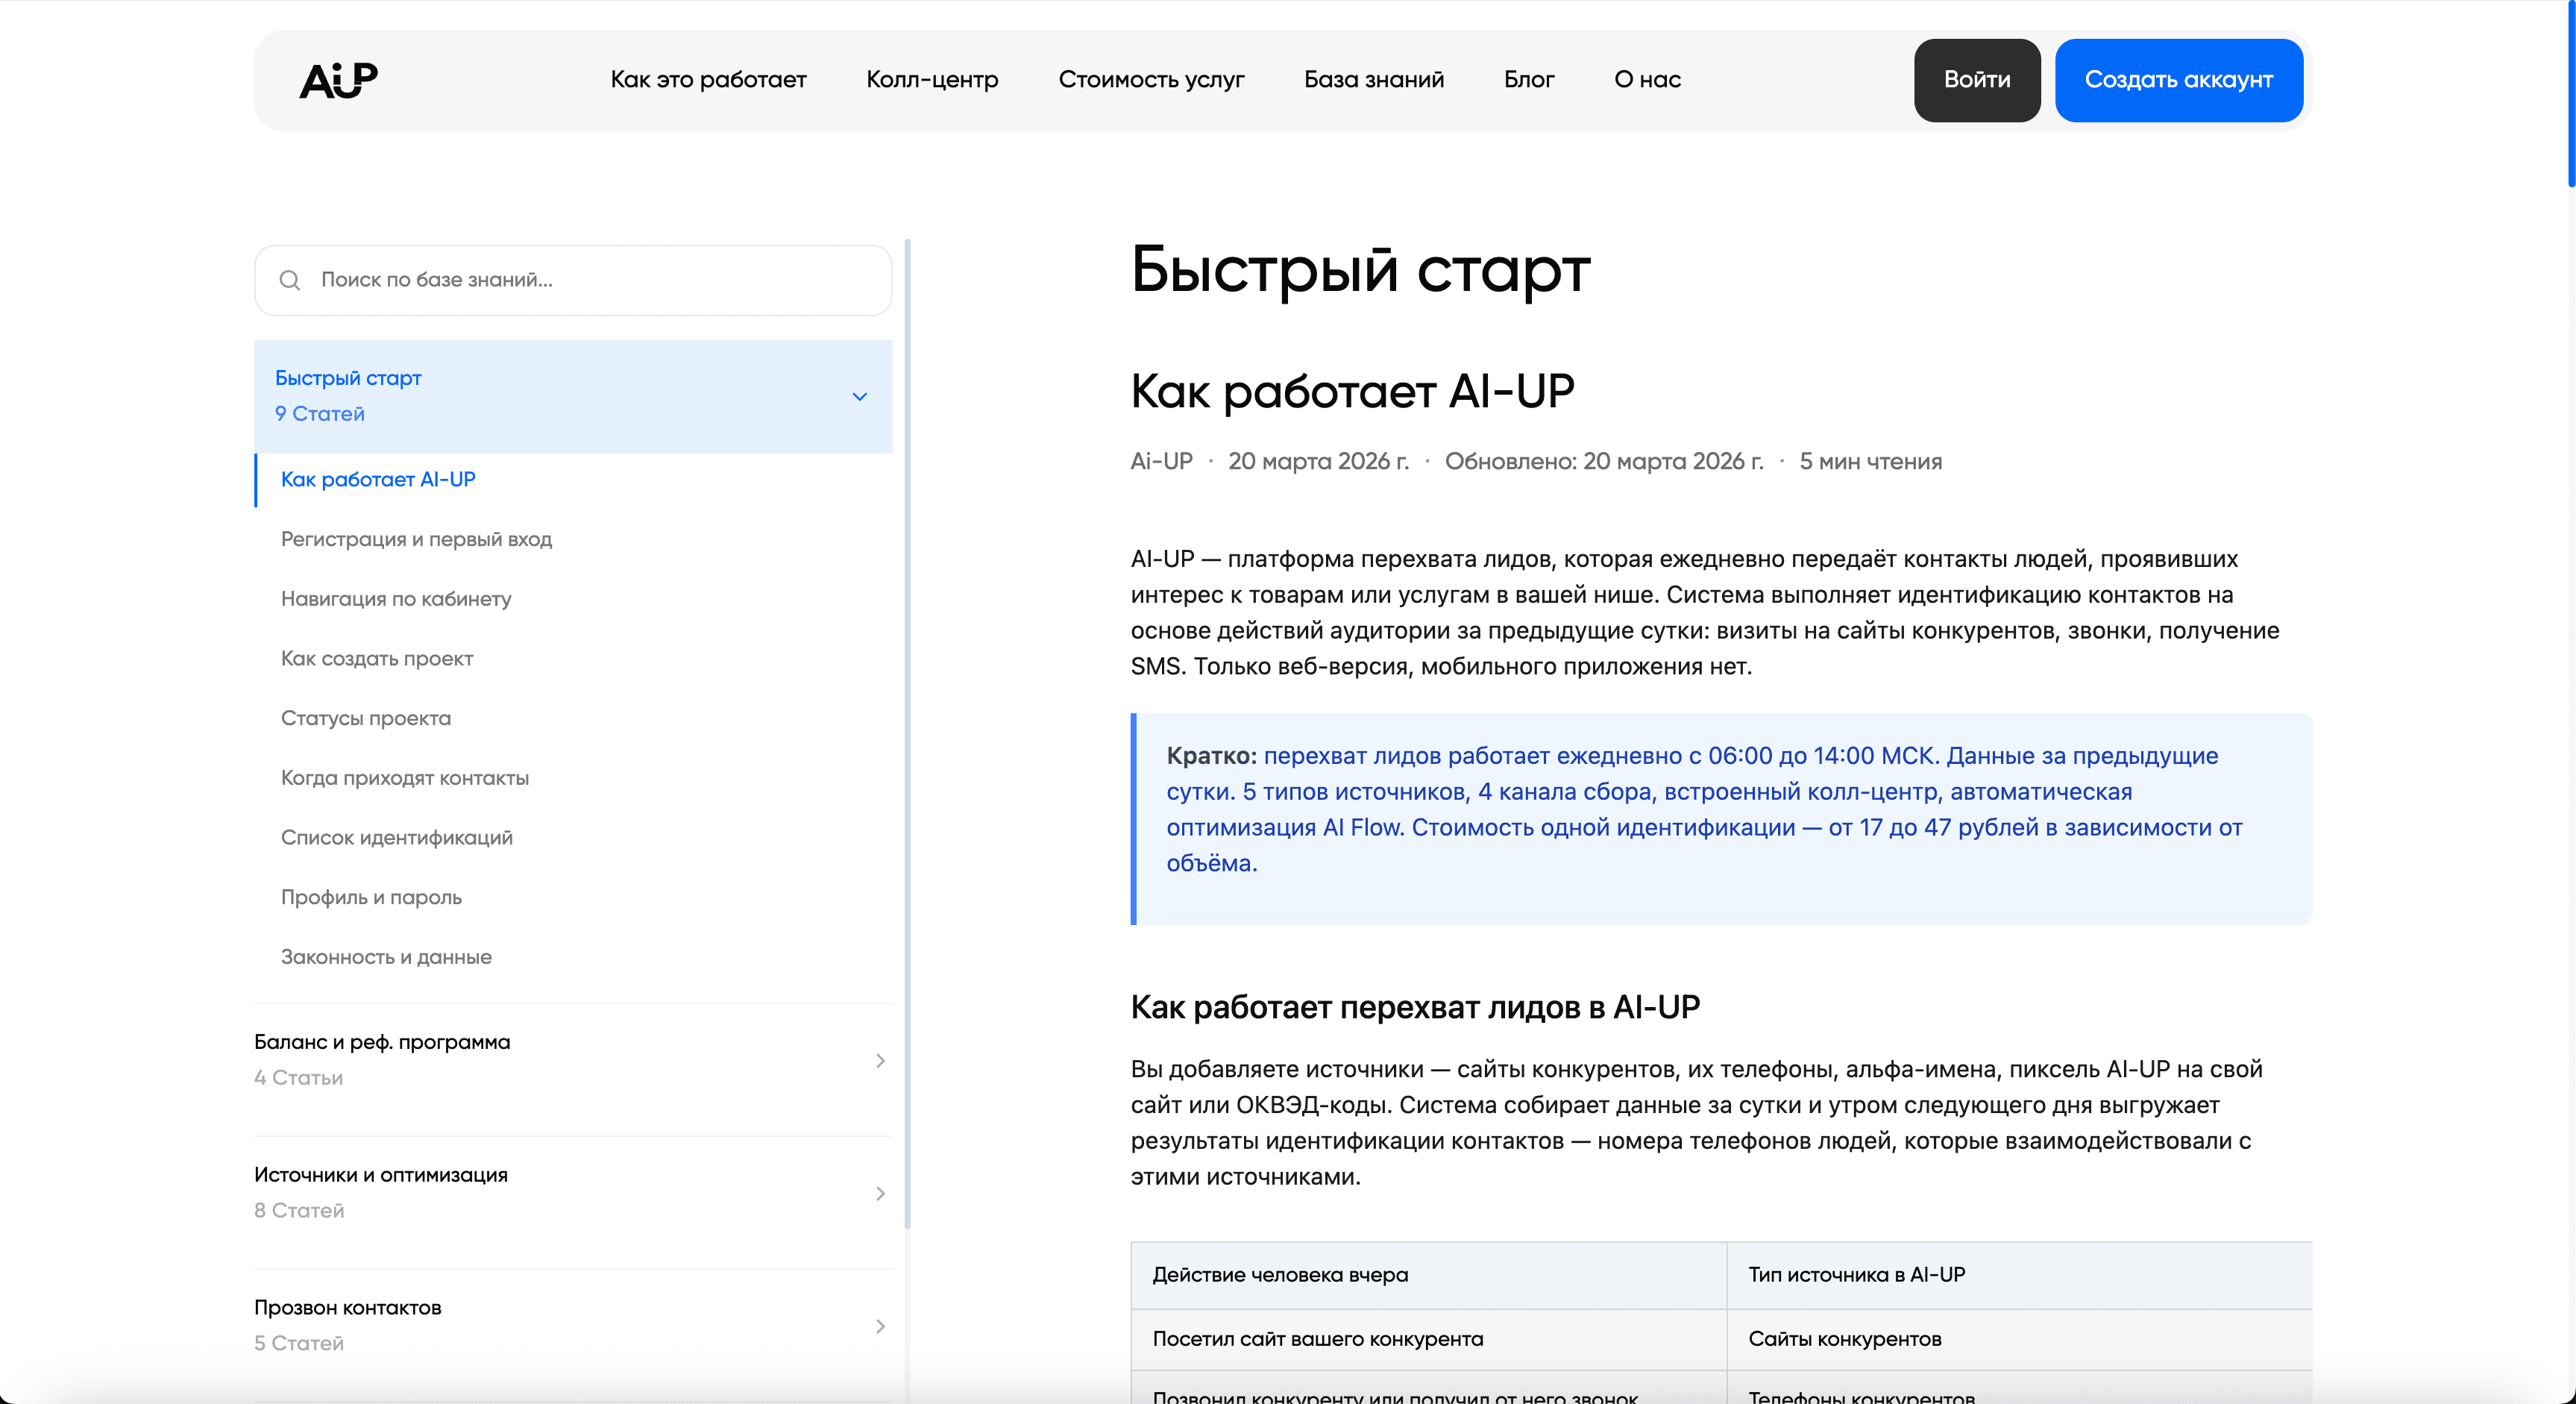Open the «База знаний» menu item
This screenshot has width=2576, height=1404.
pyautogui.click(x=1374, y=80)
